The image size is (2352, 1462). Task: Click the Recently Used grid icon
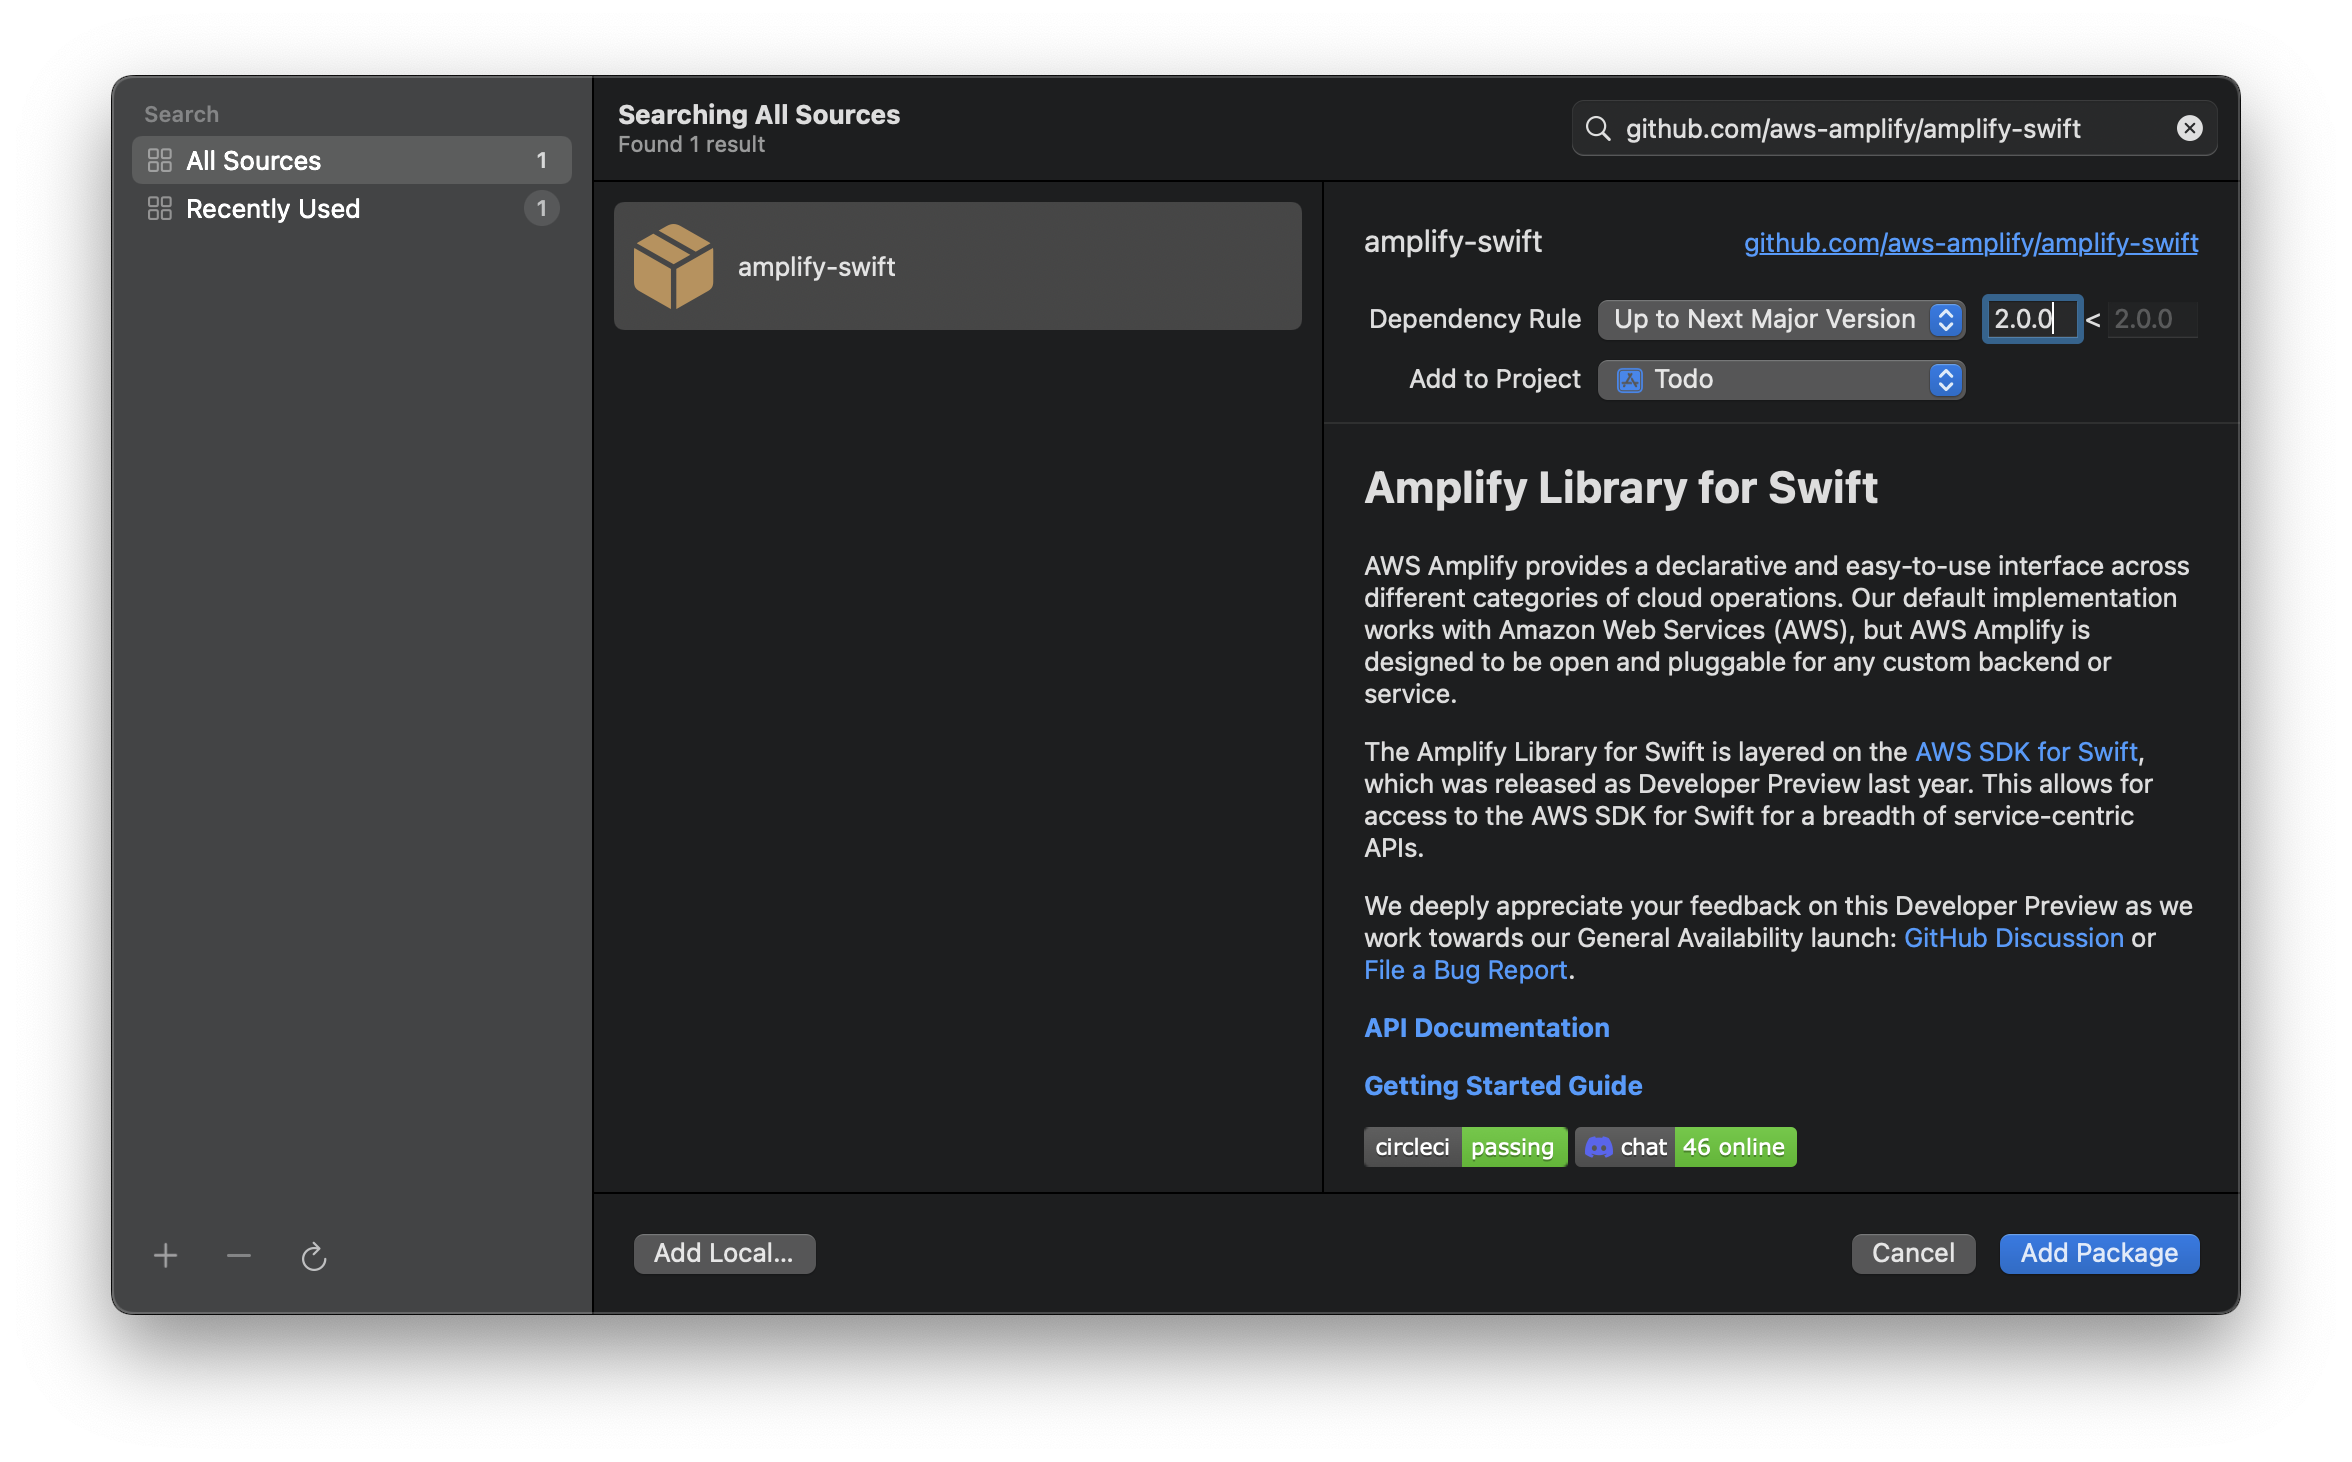click(x=160, y=208)
